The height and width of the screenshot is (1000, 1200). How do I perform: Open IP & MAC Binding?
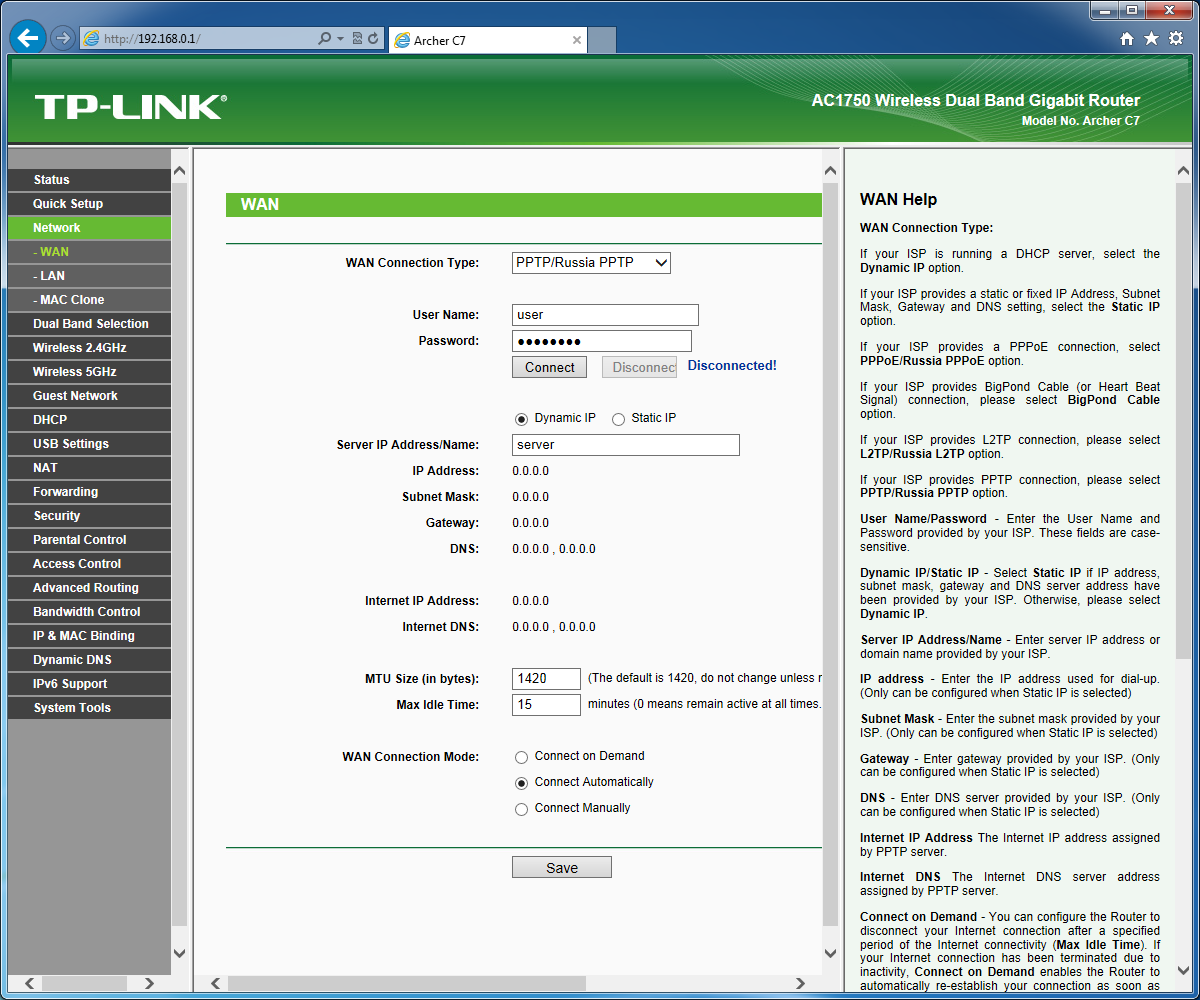pos(89,636)
